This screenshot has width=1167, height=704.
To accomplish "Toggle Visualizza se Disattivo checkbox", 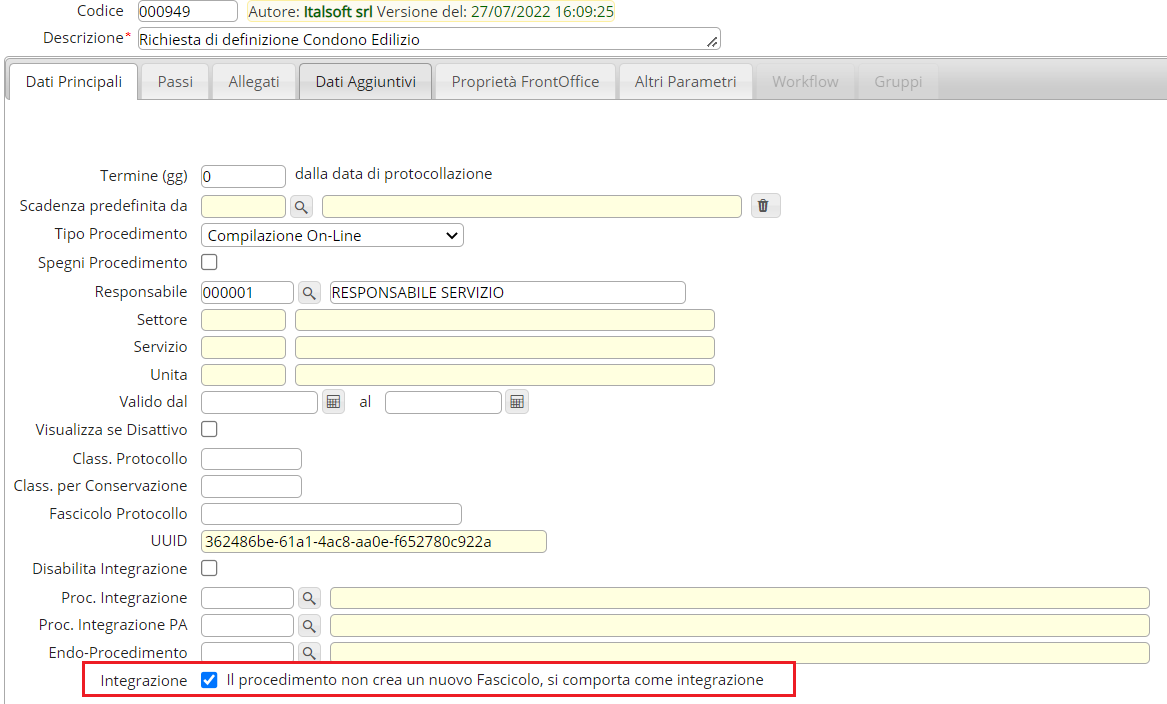I will click(x=210, y=429).
